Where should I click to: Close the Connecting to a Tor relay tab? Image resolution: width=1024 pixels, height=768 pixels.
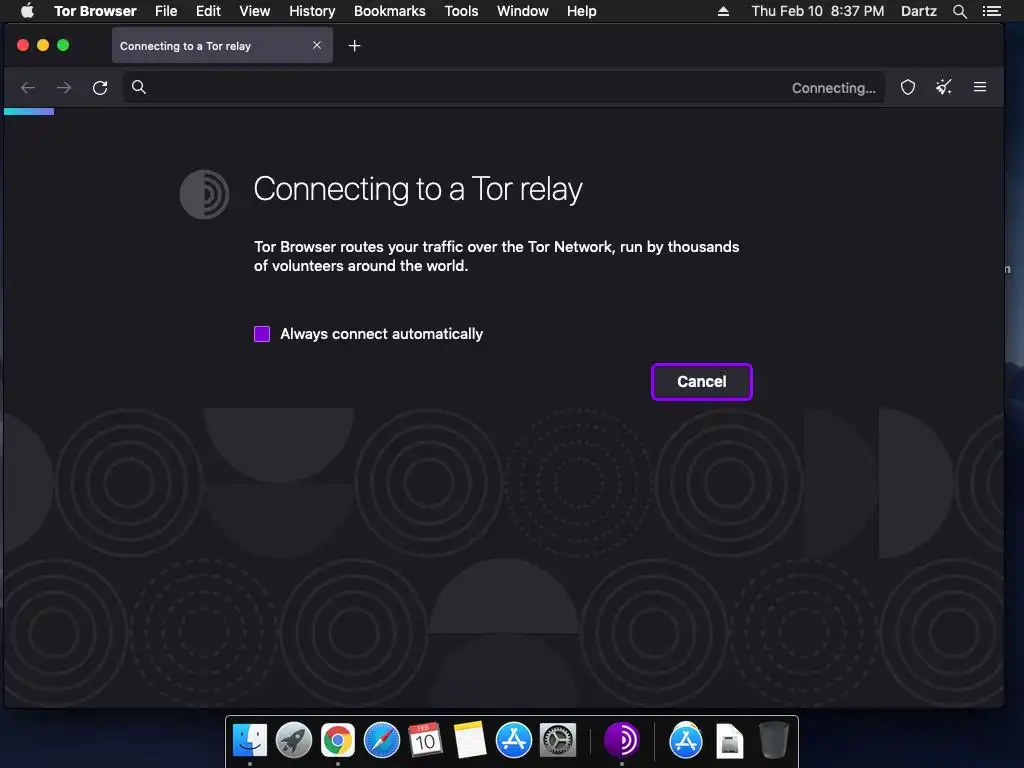click(317, 45)
